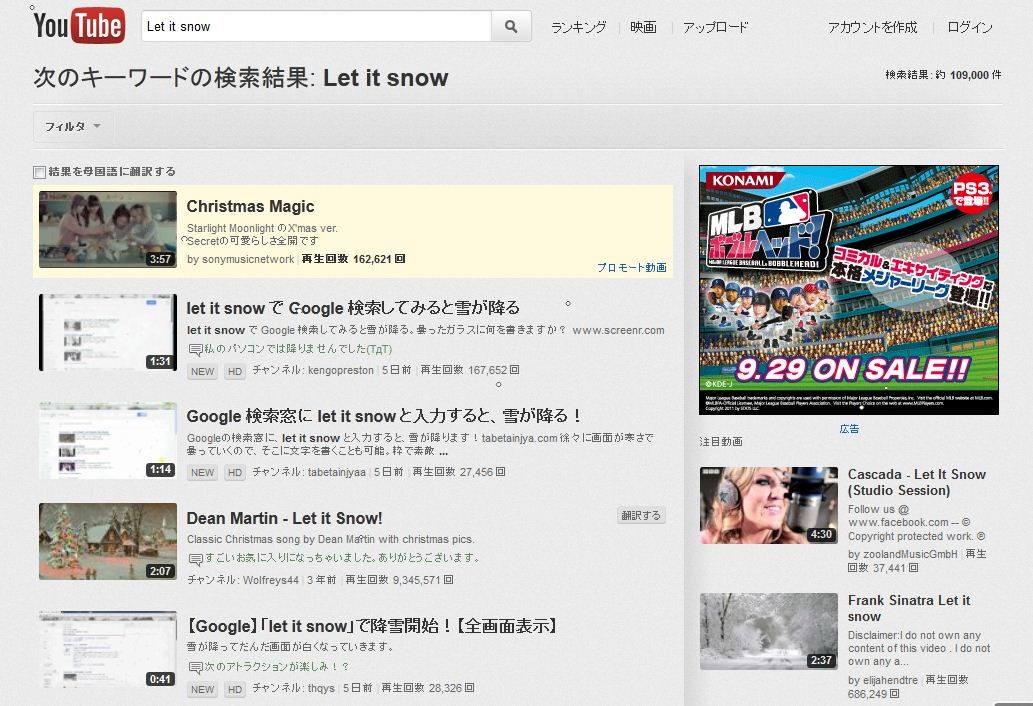Open Dean Martin - Let it Snow! title
This screenshot has width=1033, height=706.
(285, 518)
